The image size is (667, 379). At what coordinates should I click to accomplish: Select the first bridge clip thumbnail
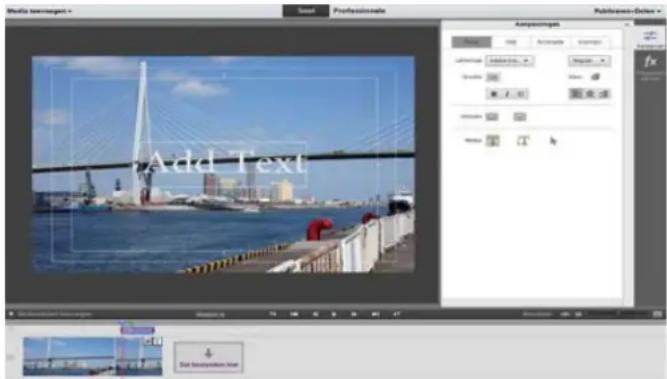69,356
